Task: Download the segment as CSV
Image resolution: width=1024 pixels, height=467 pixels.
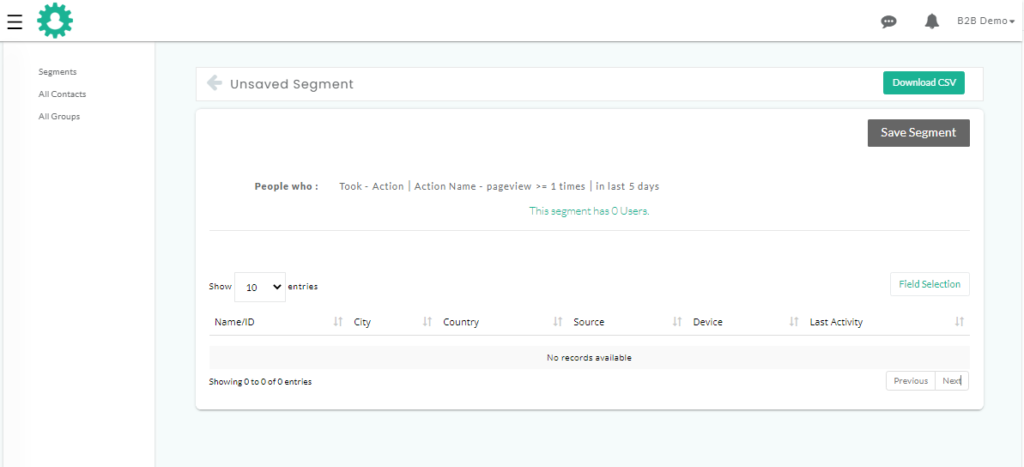Action: [x=923, y=83]
